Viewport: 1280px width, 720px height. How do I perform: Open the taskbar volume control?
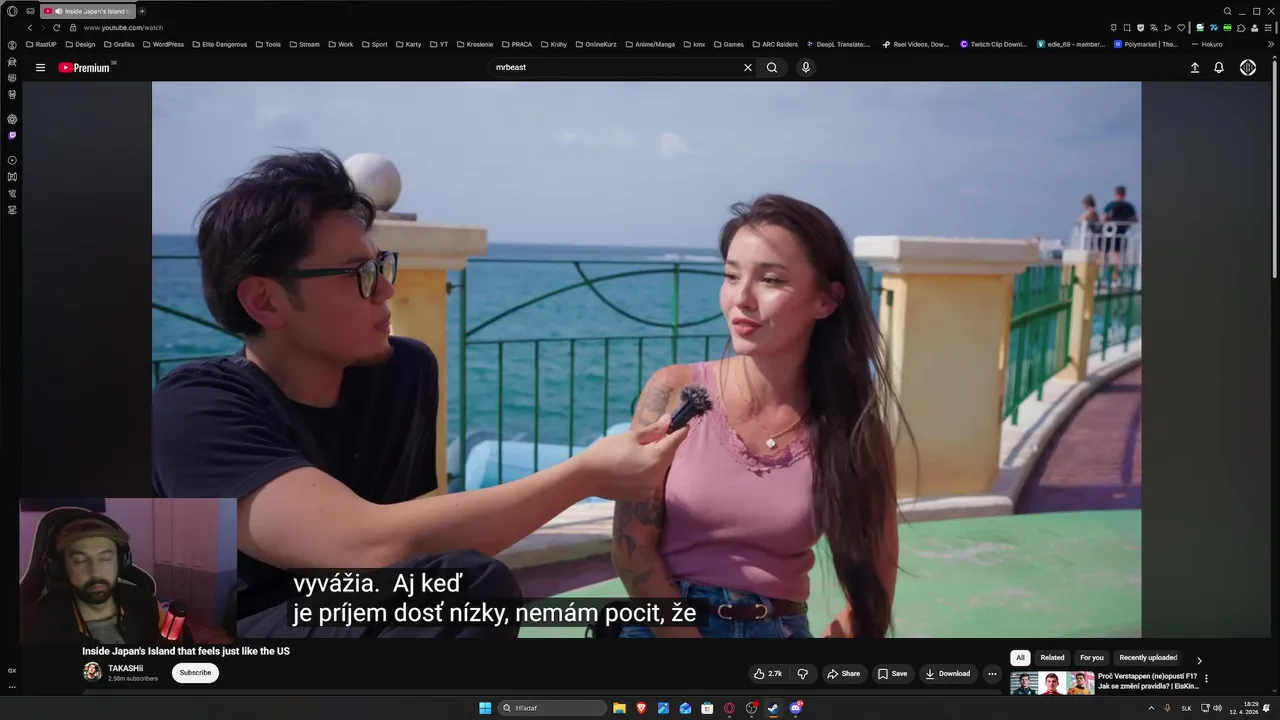click(1217, 708)
